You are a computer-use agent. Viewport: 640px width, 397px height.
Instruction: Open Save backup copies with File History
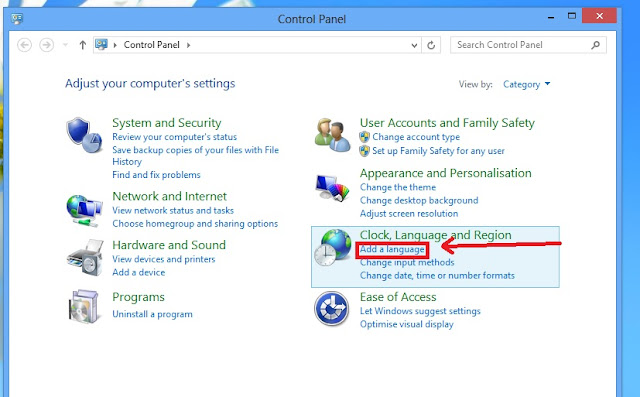tap(196, 155)
